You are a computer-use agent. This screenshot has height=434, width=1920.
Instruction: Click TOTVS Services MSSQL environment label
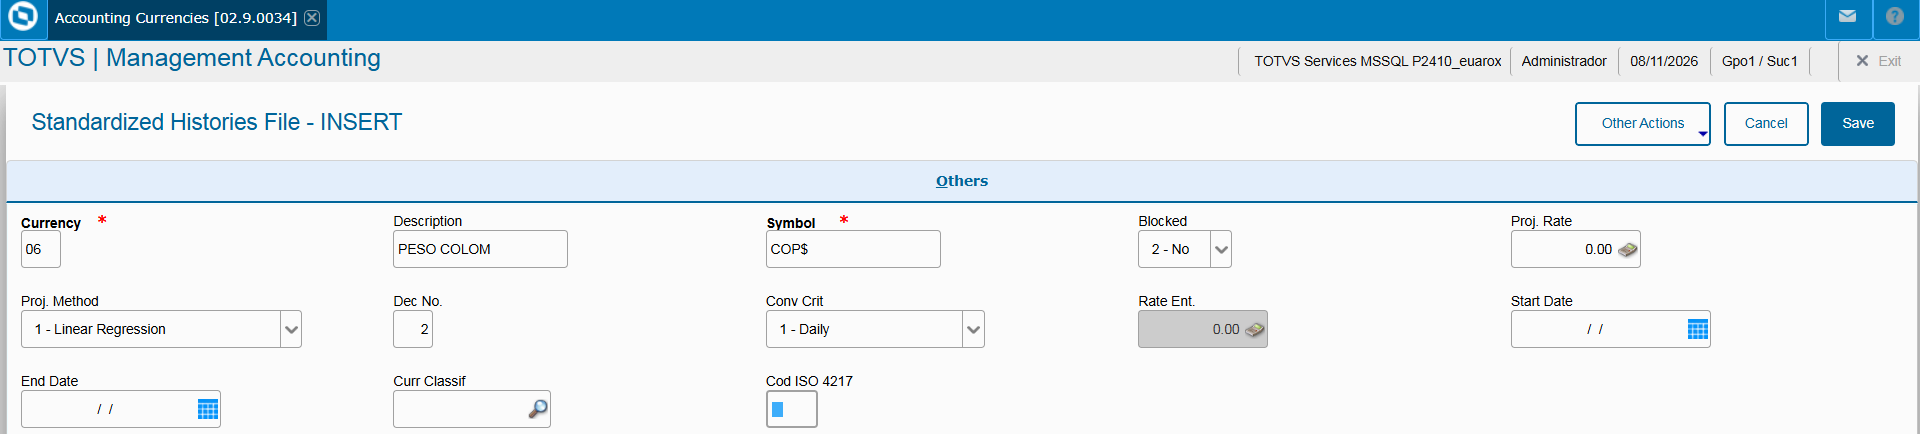(1377, 61)
